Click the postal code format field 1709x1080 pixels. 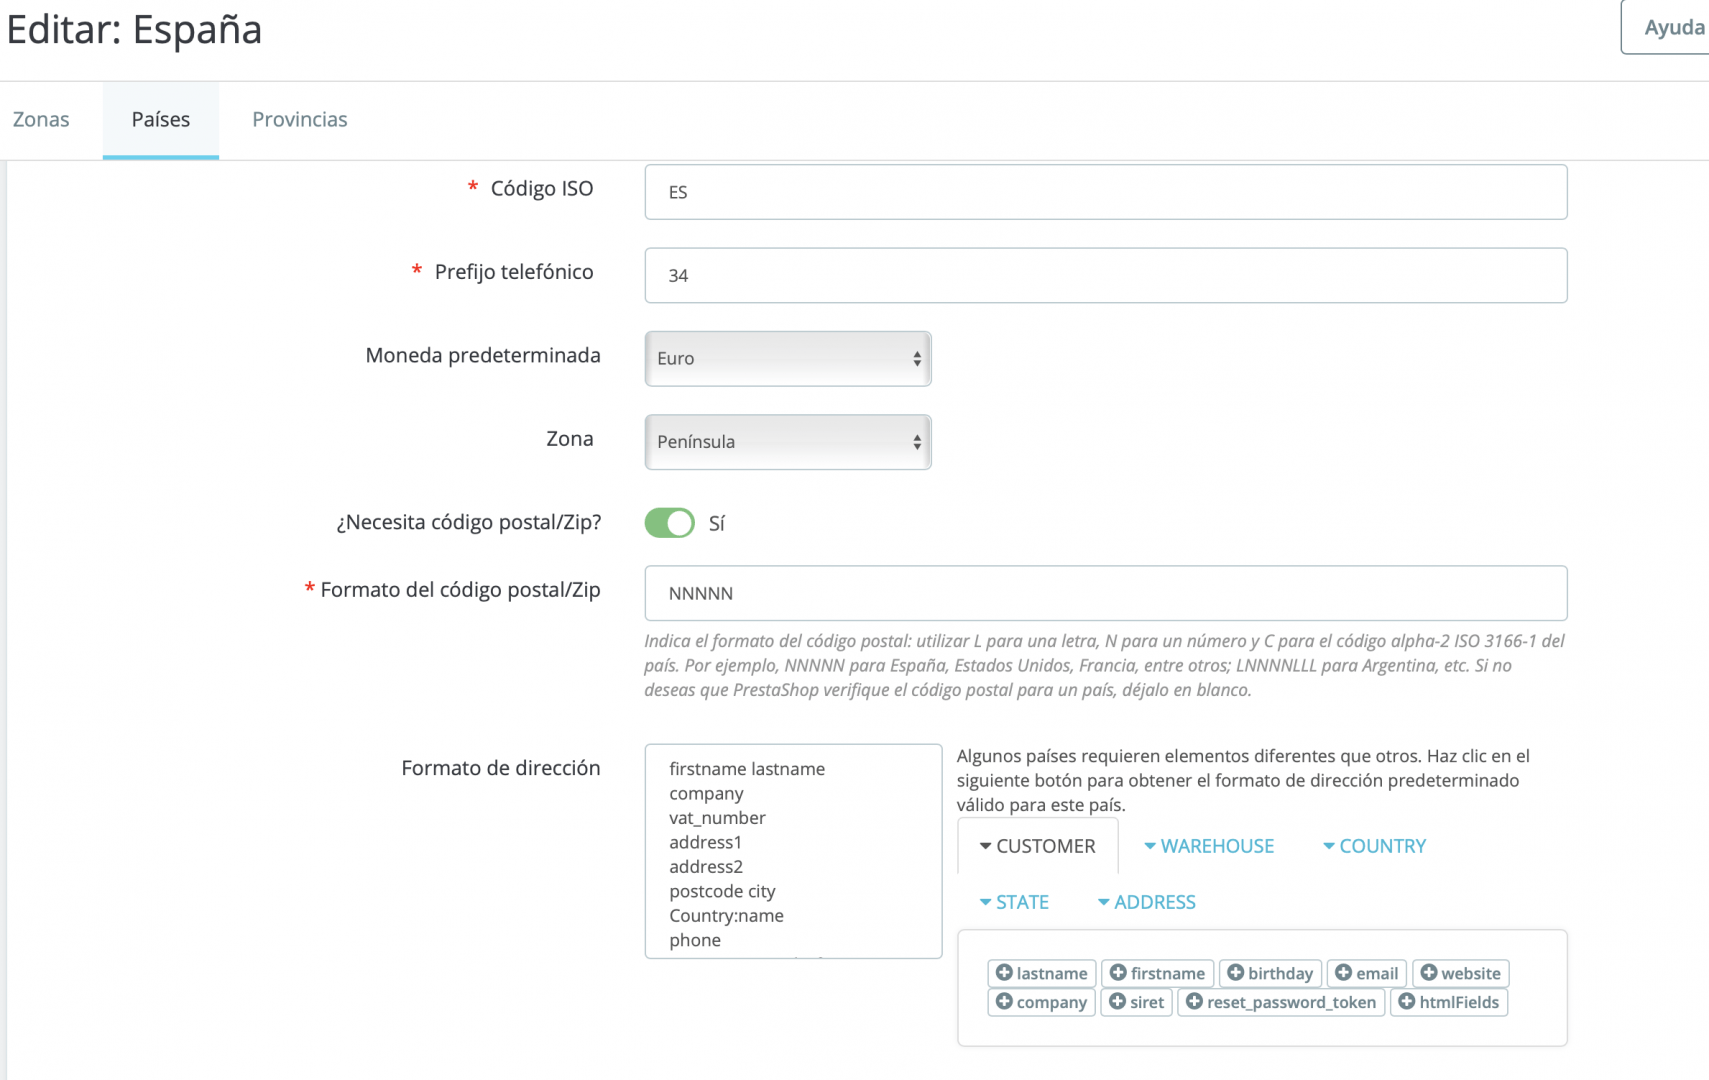coord(1106,593)
